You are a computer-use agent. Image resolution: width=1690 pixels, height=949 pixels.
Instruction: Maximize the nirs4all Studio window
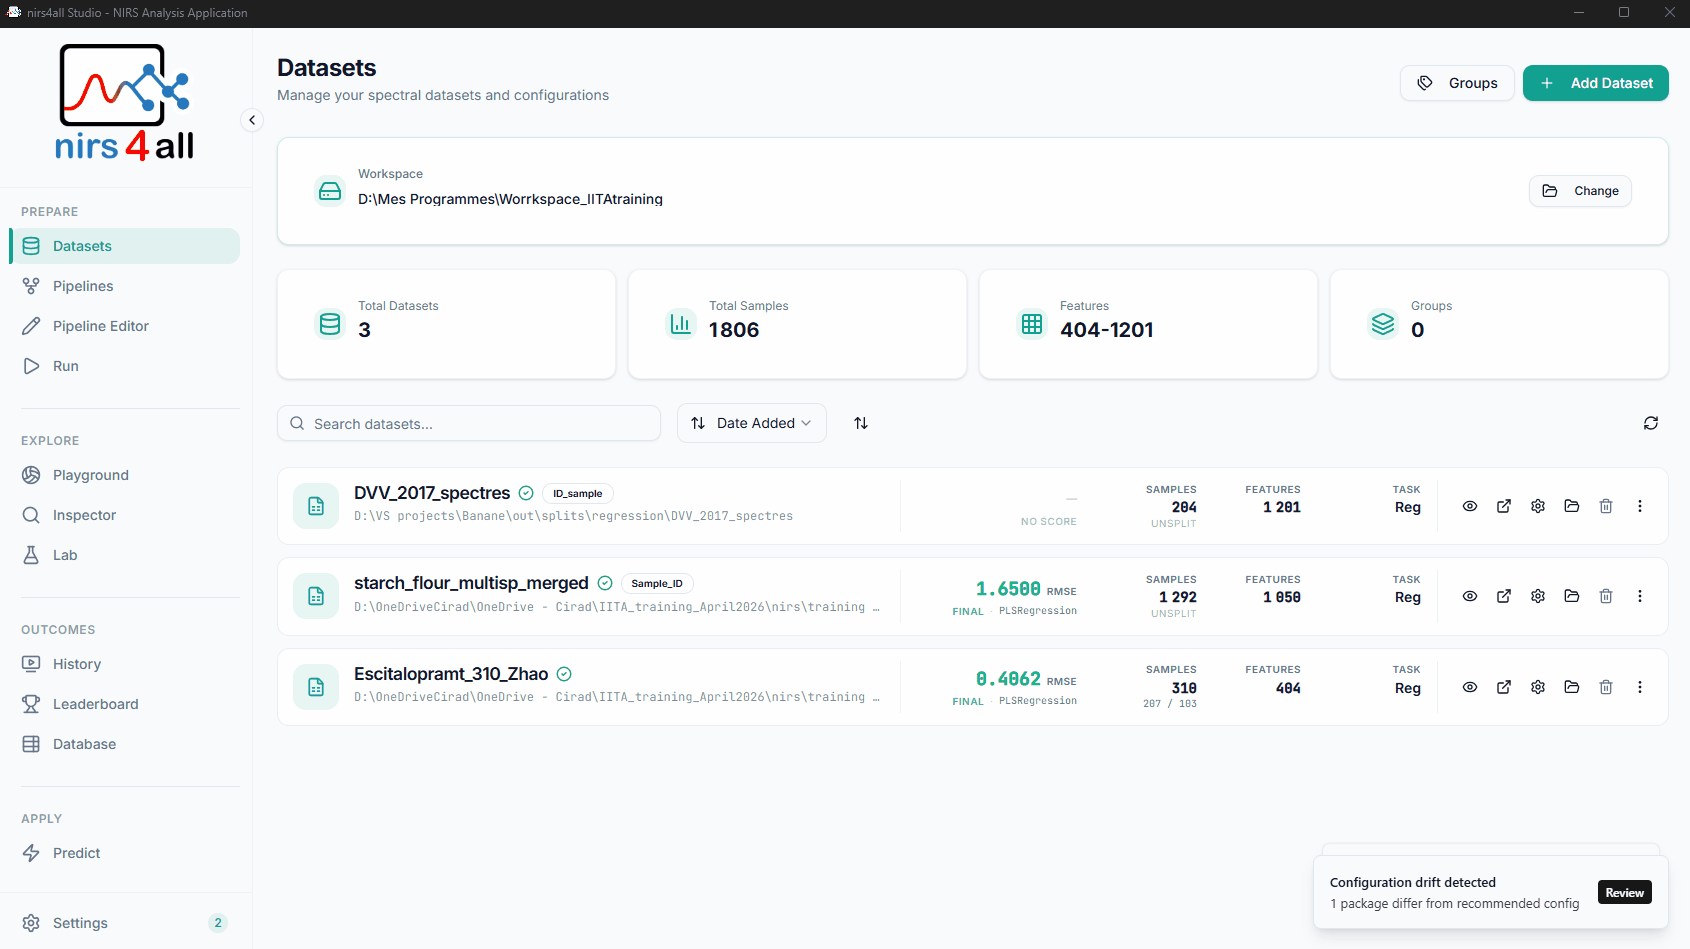pos(1624,12)
